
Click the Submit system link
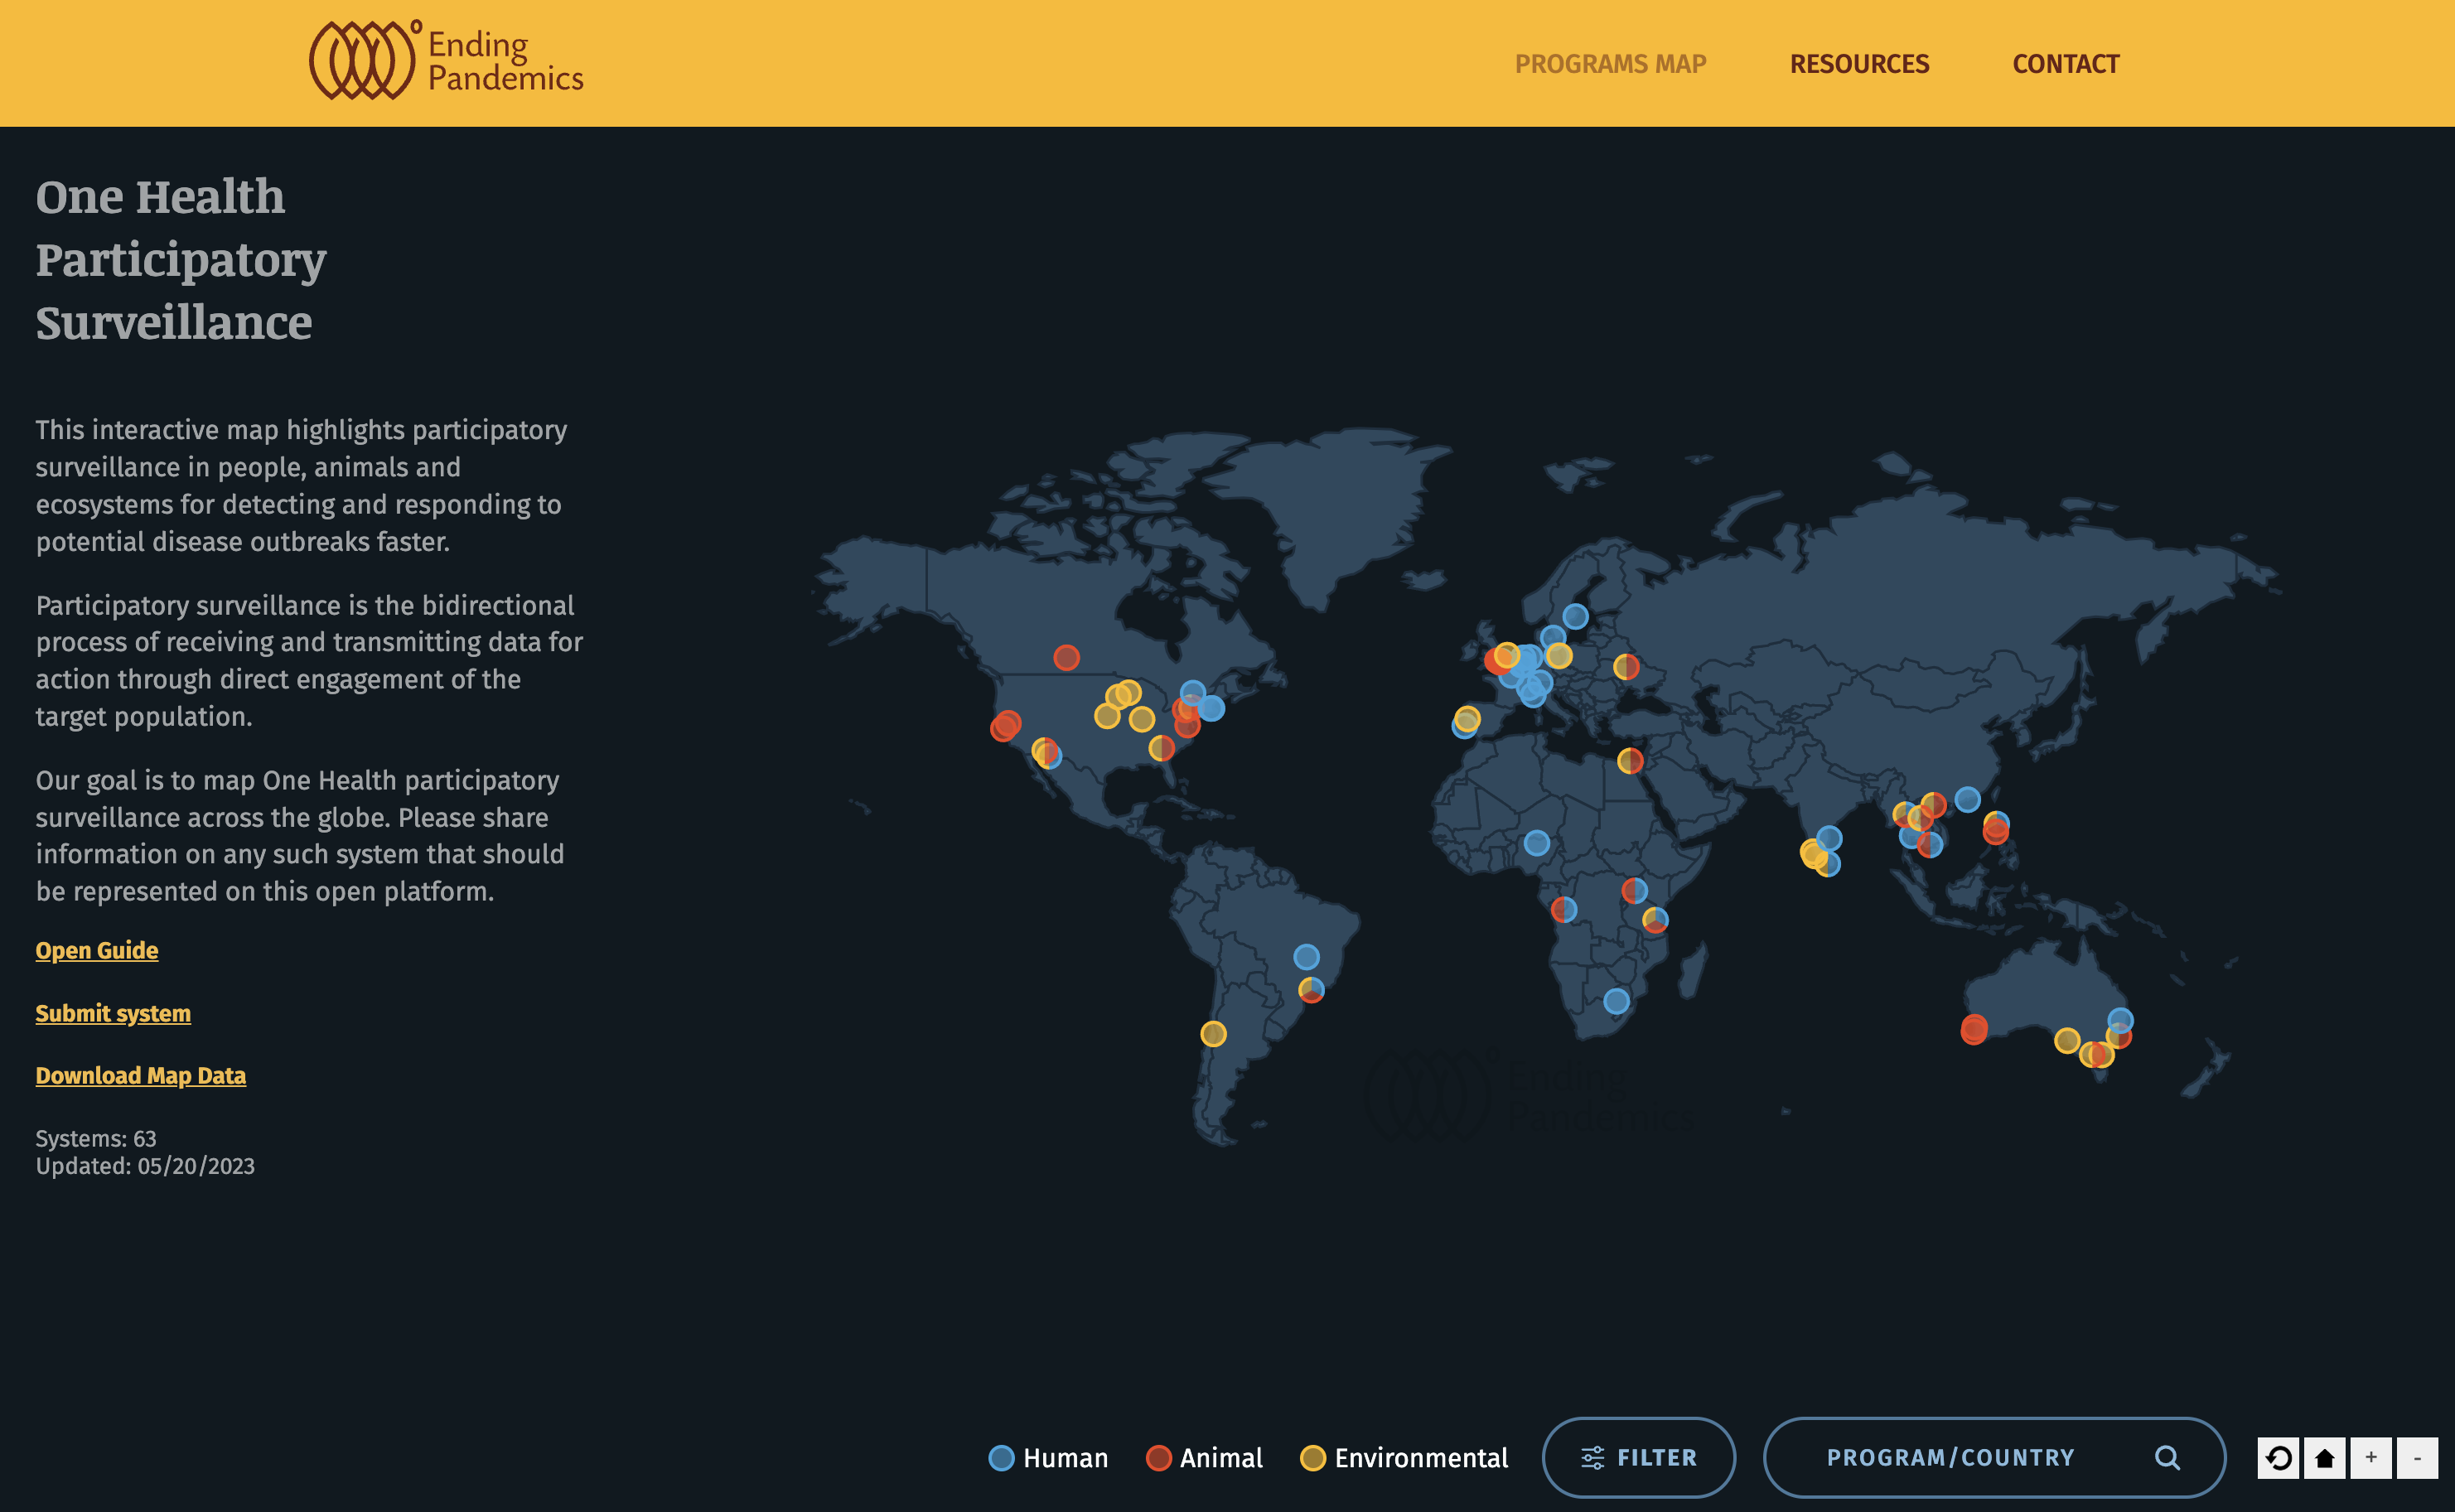click(113, 1013)
